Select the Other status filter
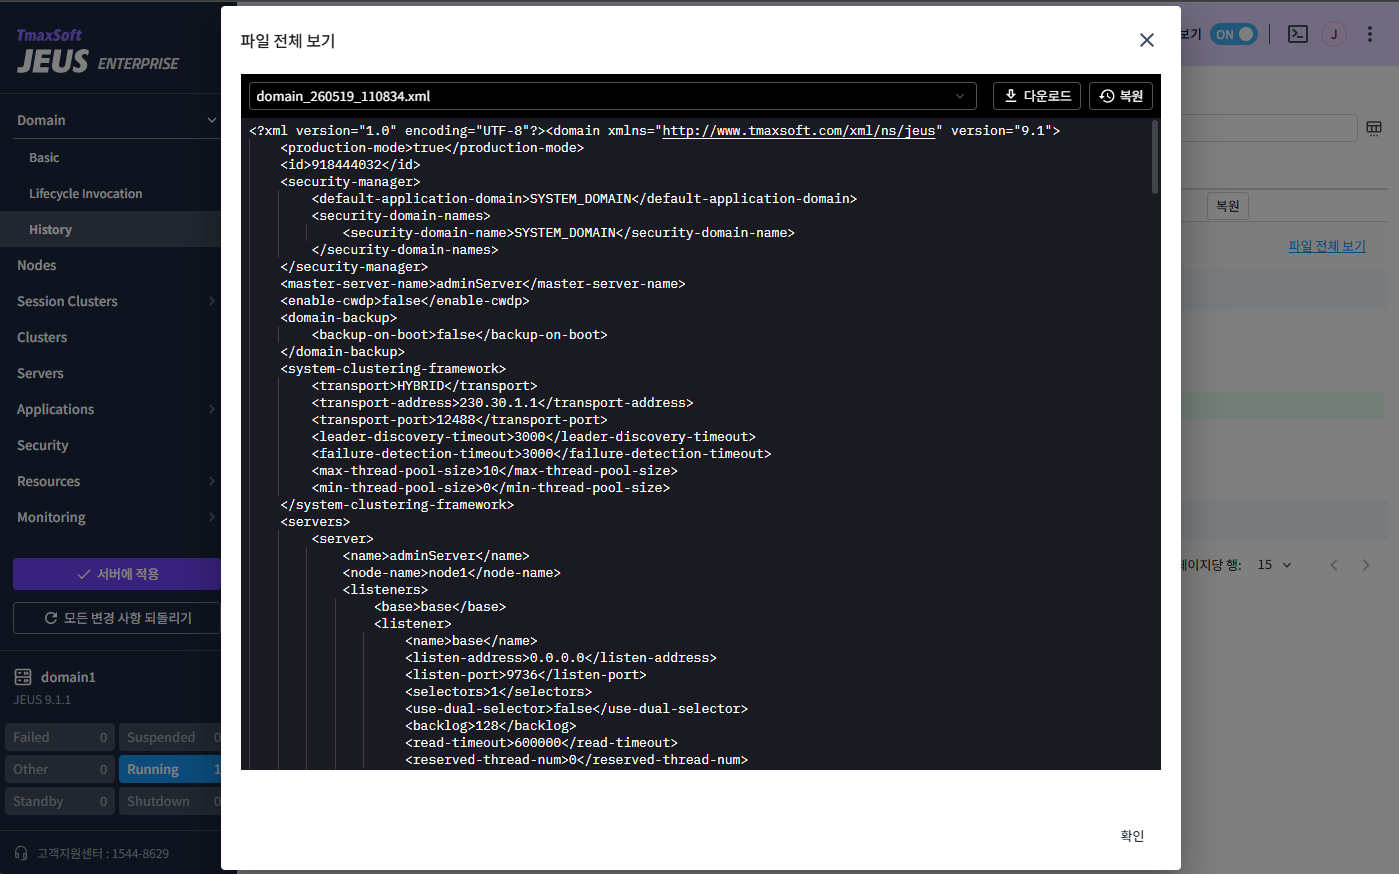The image size is (1399, 874). click(x=58, y=769)
